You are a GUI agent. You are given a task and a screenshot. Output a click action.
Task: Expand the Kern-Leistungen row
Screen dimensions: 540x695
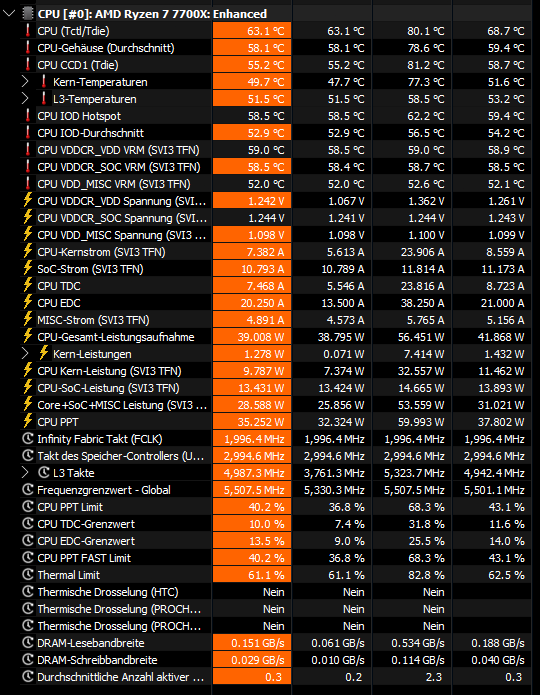pos(25,354)
